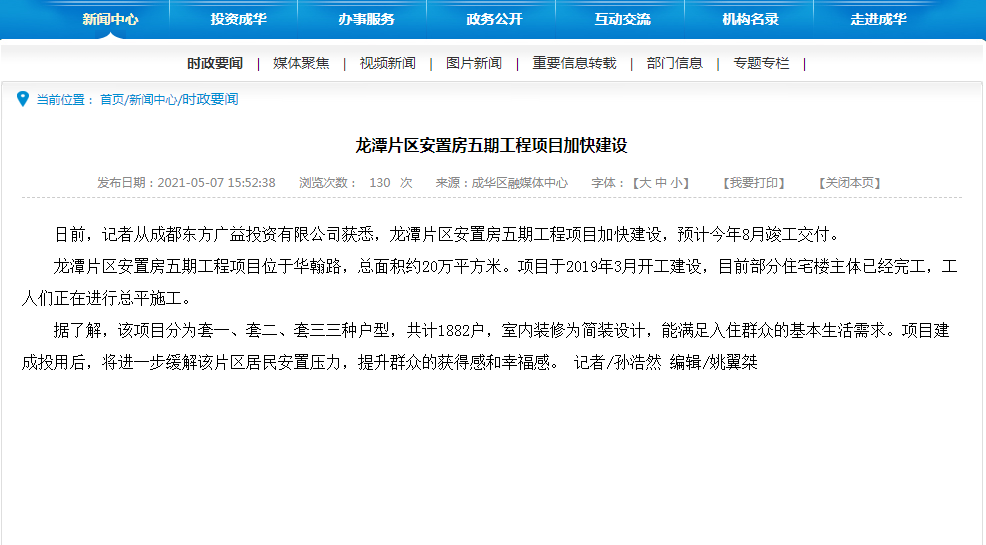Screen dimensions: 986x545
Task: Open the 机构名录 main menu
Action: [x=750, y=19]
